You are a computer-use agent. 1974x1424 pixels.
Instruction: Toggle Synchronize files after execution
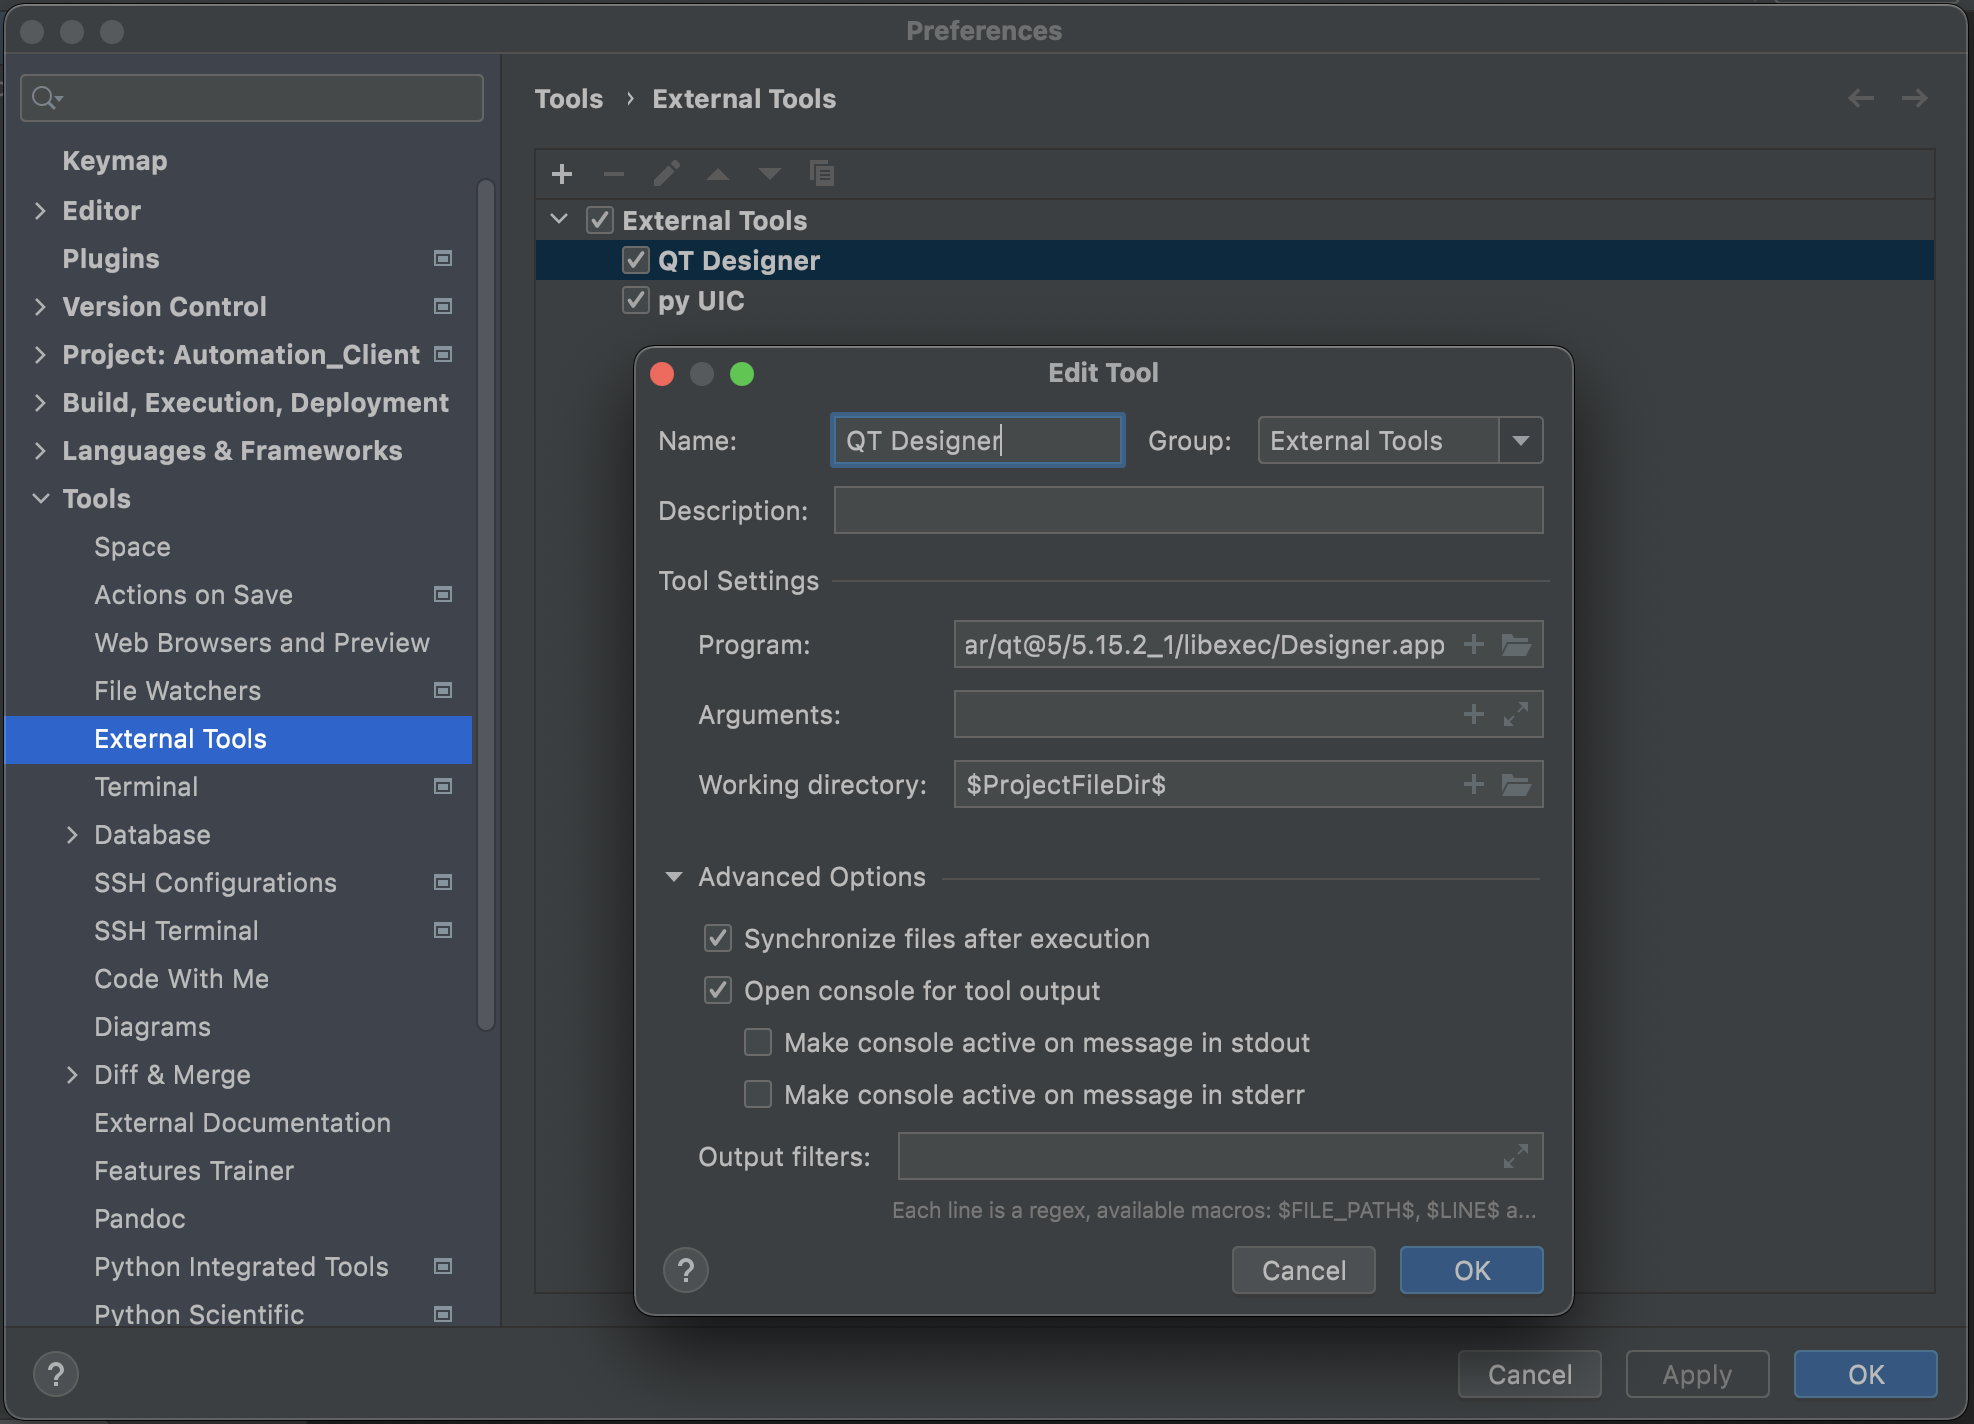718,938
